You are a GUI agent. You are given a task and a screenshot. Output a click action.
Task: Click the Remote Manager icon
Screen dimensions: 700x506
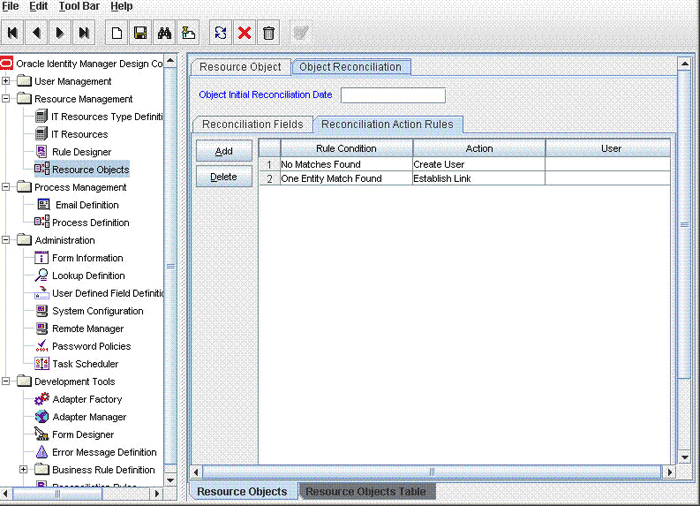[42, 328]
